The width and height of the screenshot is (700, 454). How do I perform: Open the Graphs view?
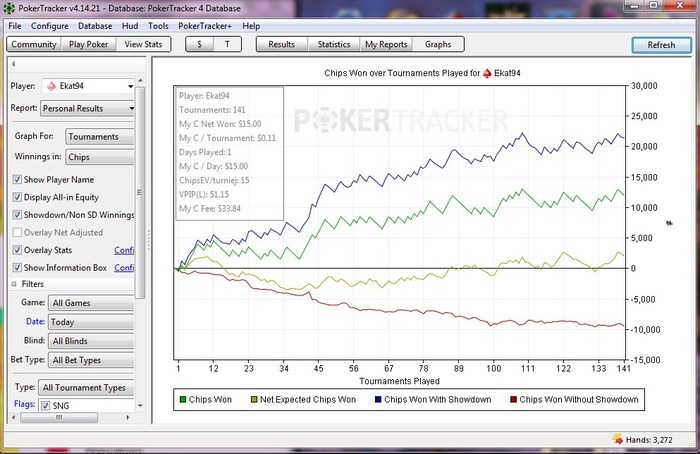tap(438, 44)
